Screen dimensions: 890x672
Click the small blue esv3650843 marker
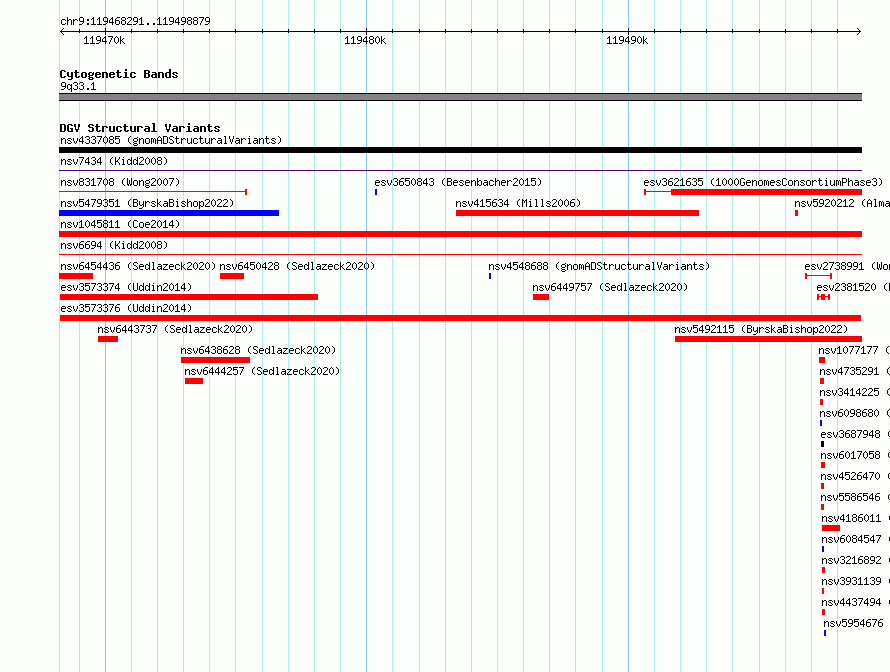pos(376,192)
